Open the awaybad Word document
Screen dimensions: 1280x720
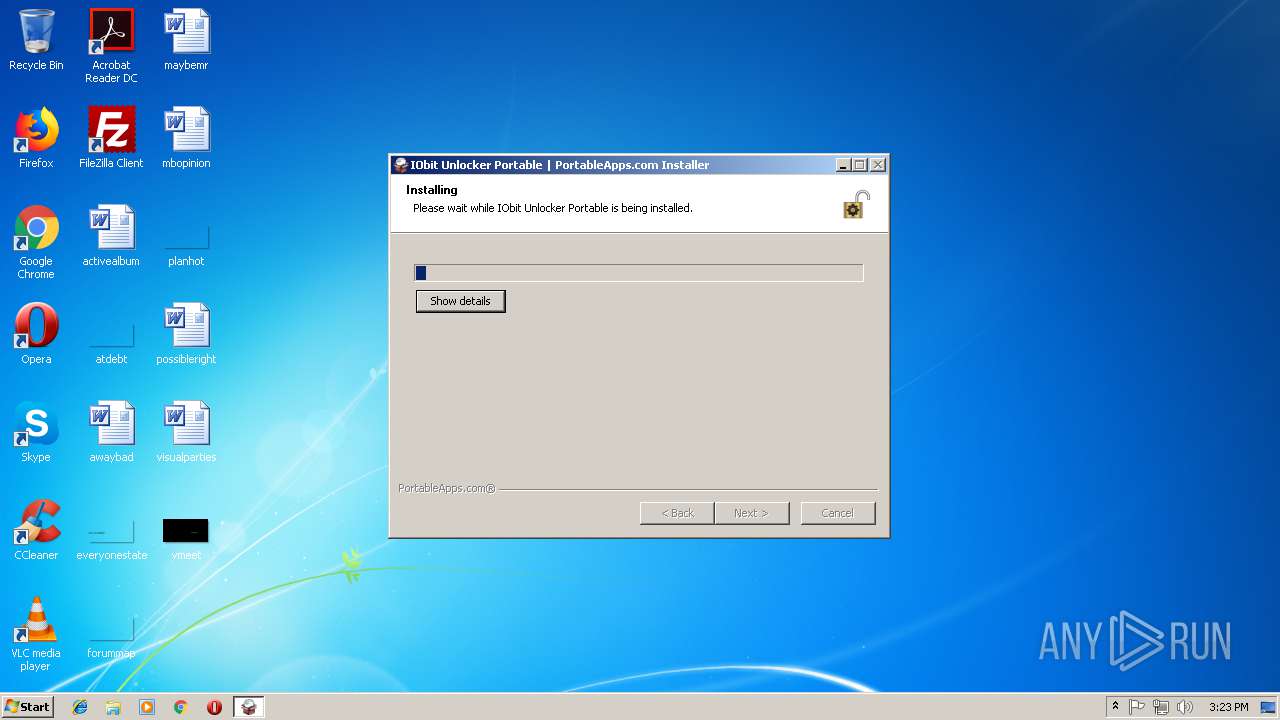111,432
